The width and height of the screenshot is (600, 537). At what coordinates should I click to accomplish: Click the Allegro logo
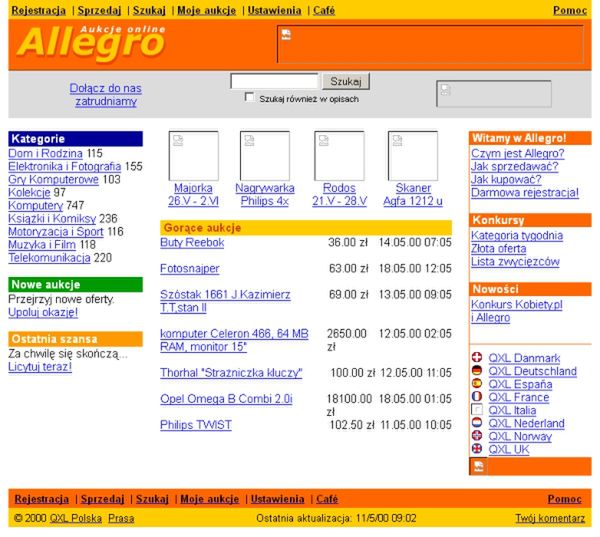(91, 43)
